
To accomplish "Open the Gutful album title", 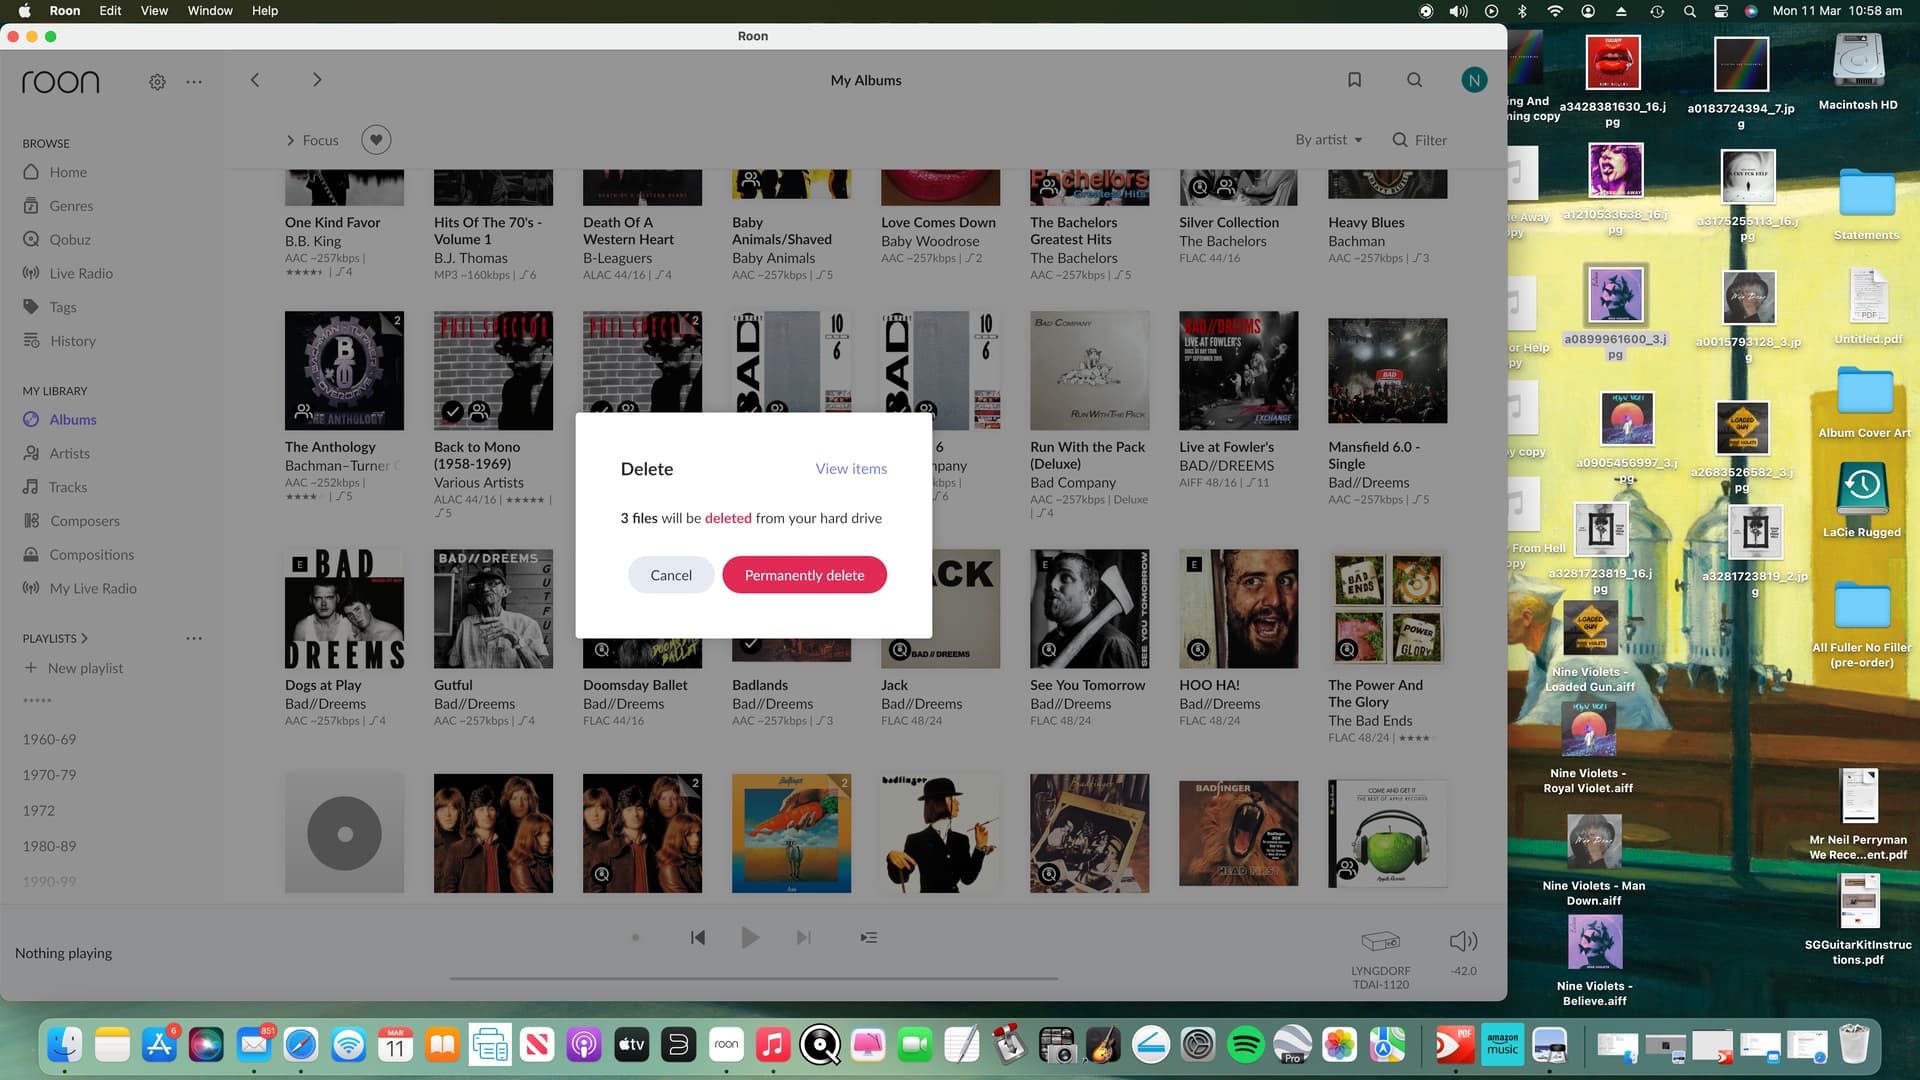I will click(x=453, y=686).
